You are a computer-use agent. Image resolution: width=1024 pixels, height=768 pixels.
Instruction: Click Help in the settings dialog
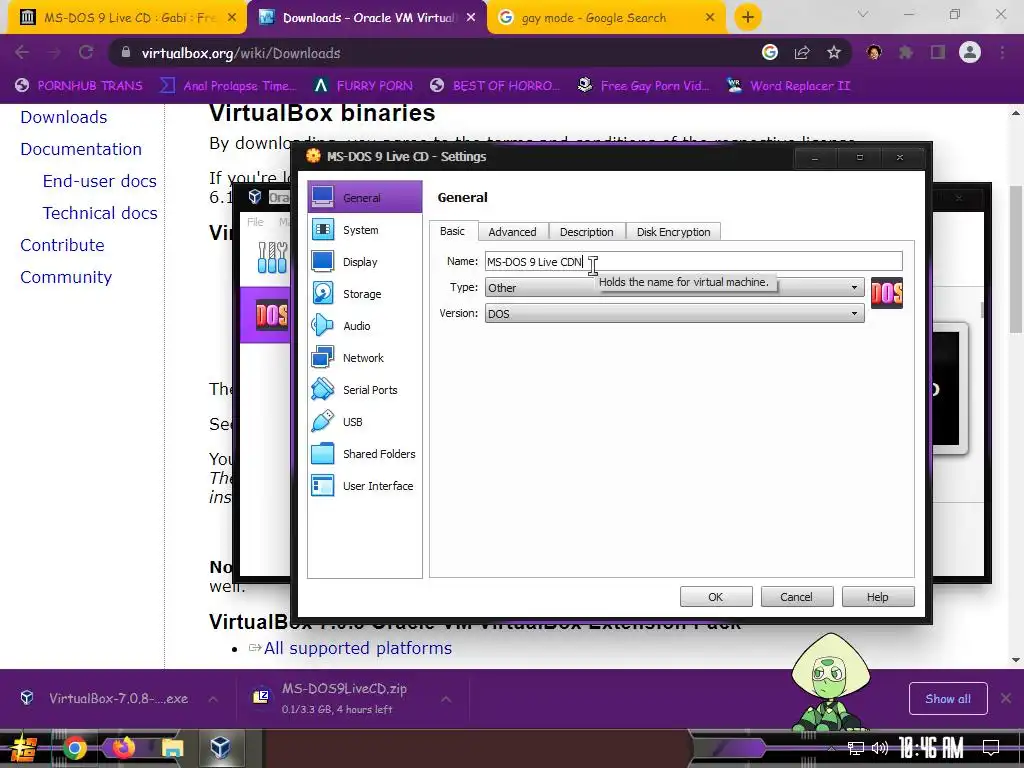point(878,597)
